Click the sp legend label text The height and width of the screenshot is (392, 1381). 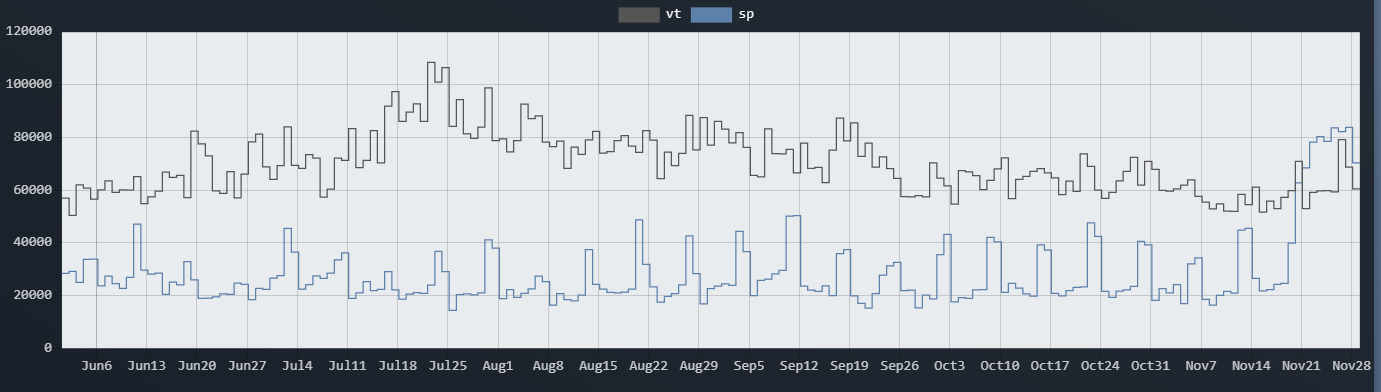tap(746, 14)
